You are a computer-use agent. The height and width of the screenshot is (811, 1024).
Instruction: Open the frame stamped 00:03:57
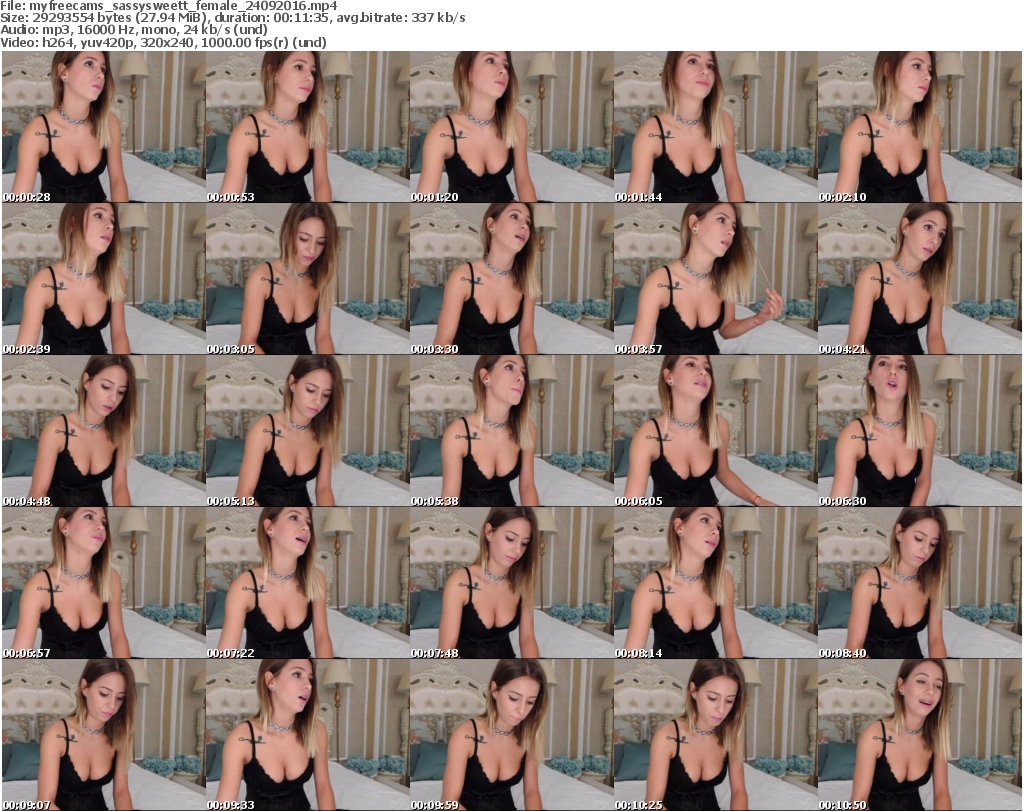click(715, 279)
